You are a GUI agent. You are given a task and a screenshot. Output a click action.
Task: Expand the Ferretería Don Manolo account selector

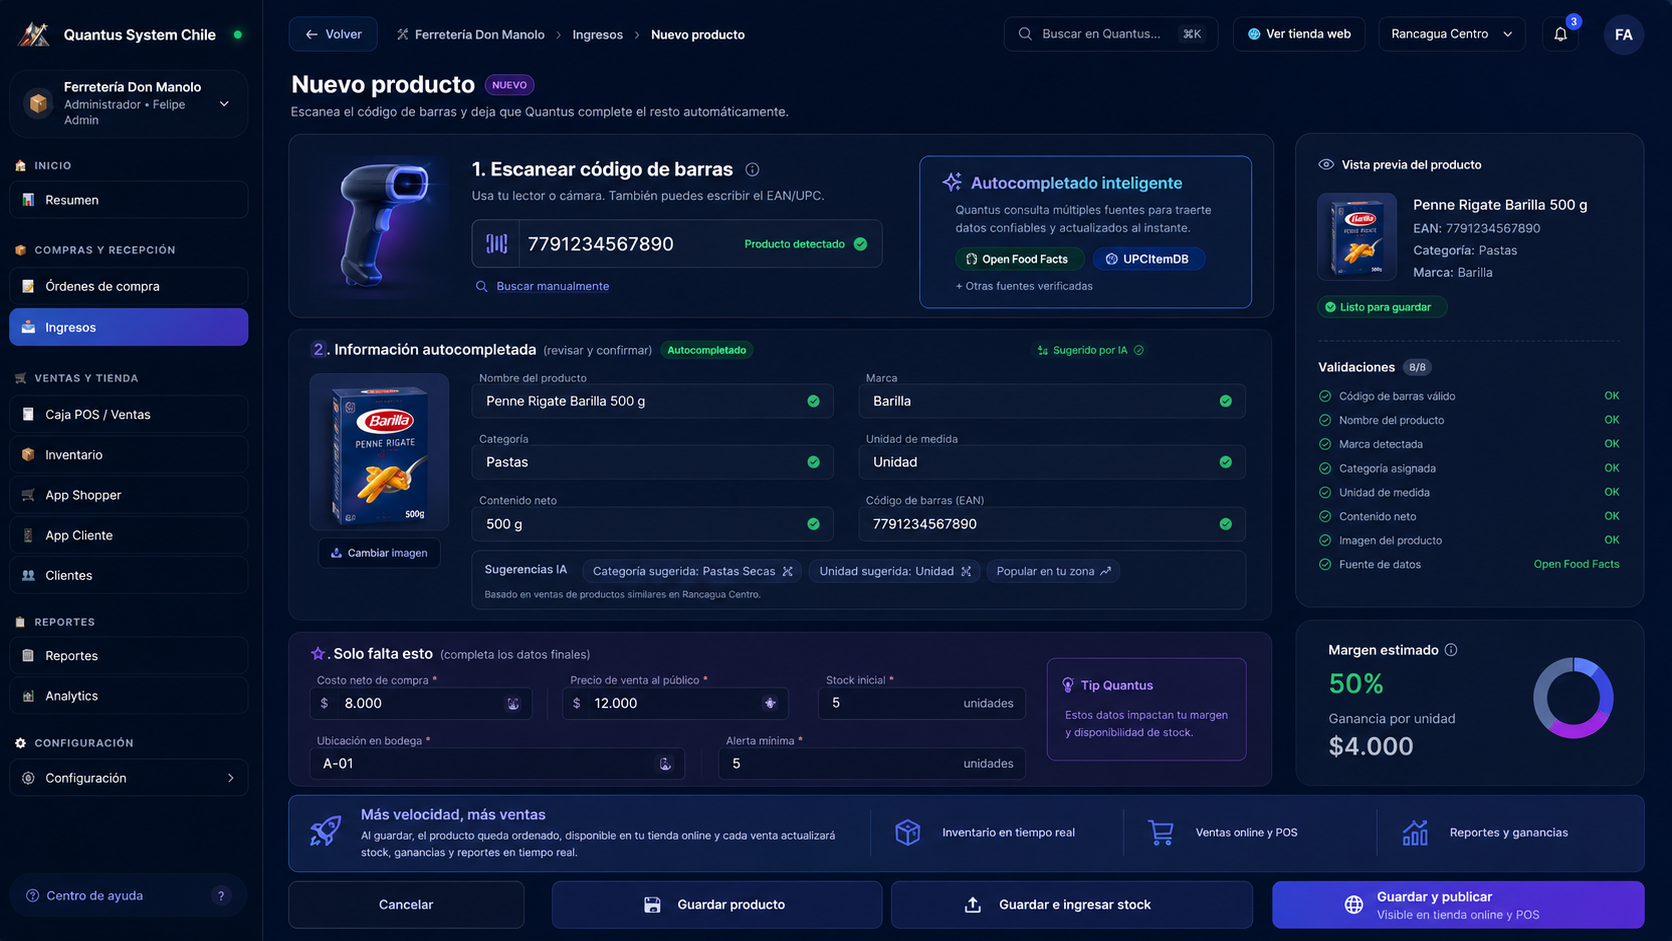(x=129, y=103)
